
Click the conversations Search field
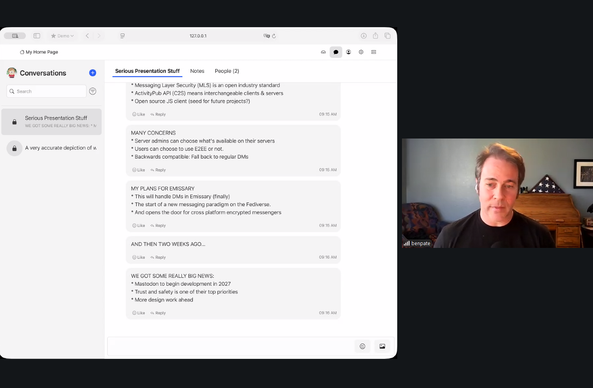(47, 91)
